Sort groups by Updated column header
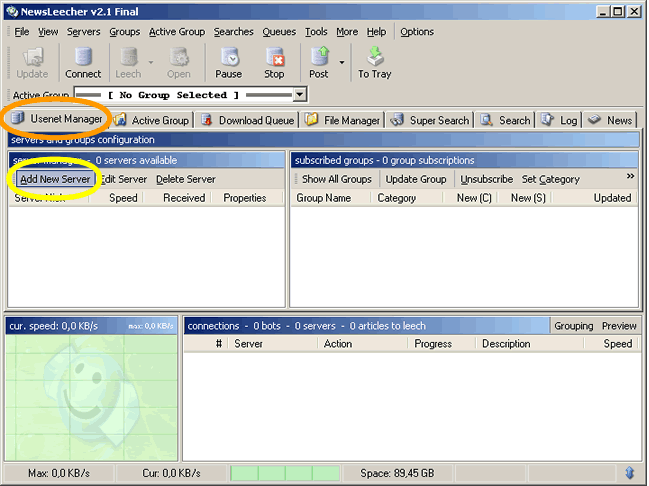 point(595,198)
